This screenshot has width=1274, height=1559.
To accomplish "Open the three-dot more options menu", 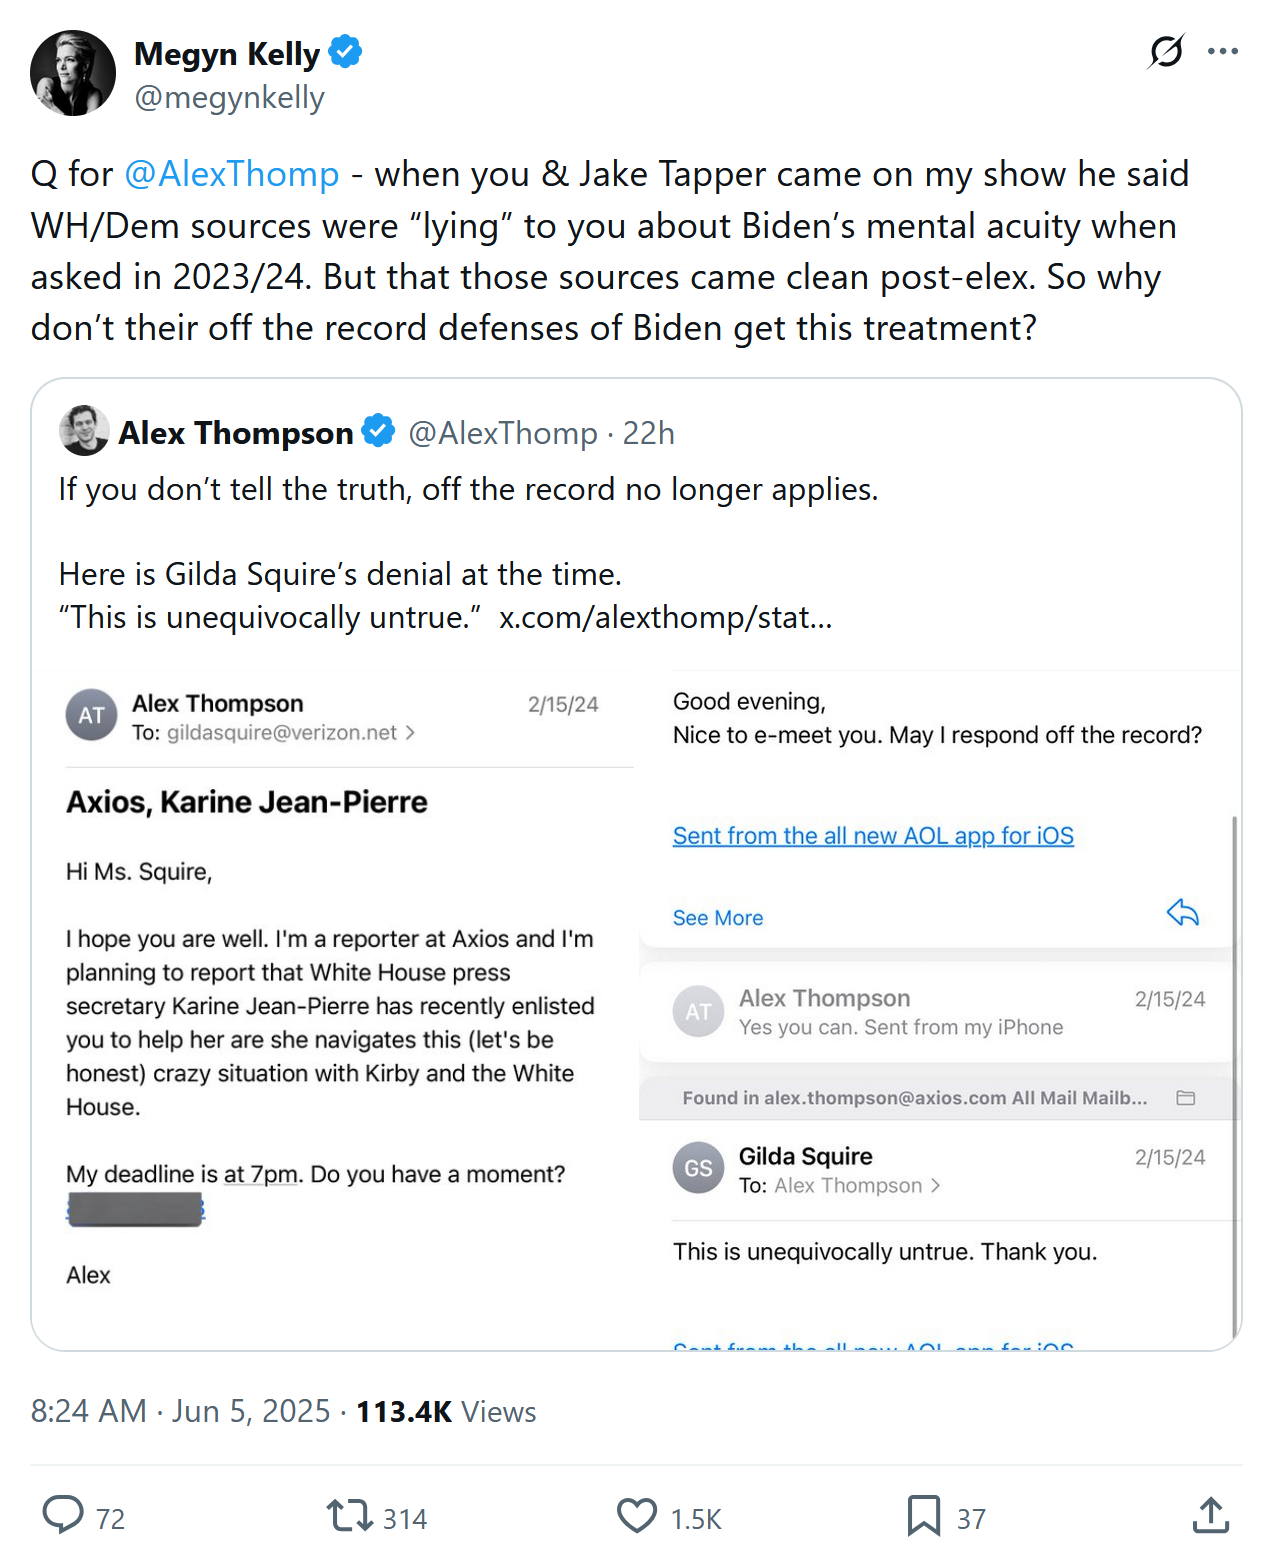I will tap(1222, 51).
